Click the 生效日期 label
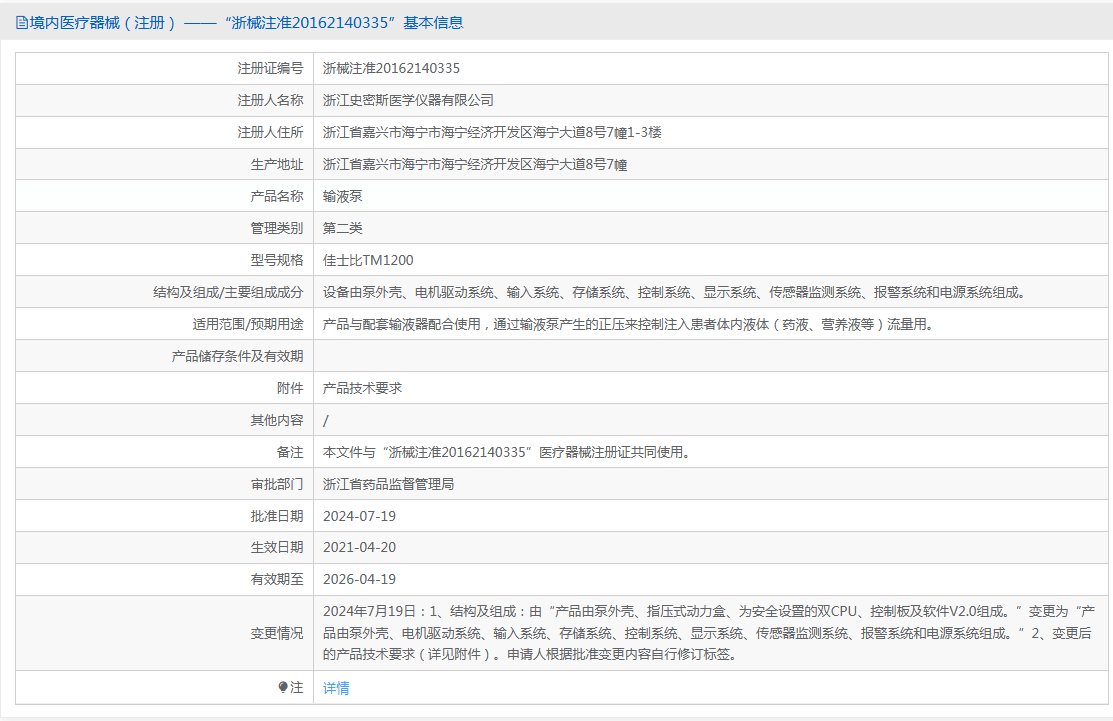Viewport: 1113px width, 721px height. point(277,547)
